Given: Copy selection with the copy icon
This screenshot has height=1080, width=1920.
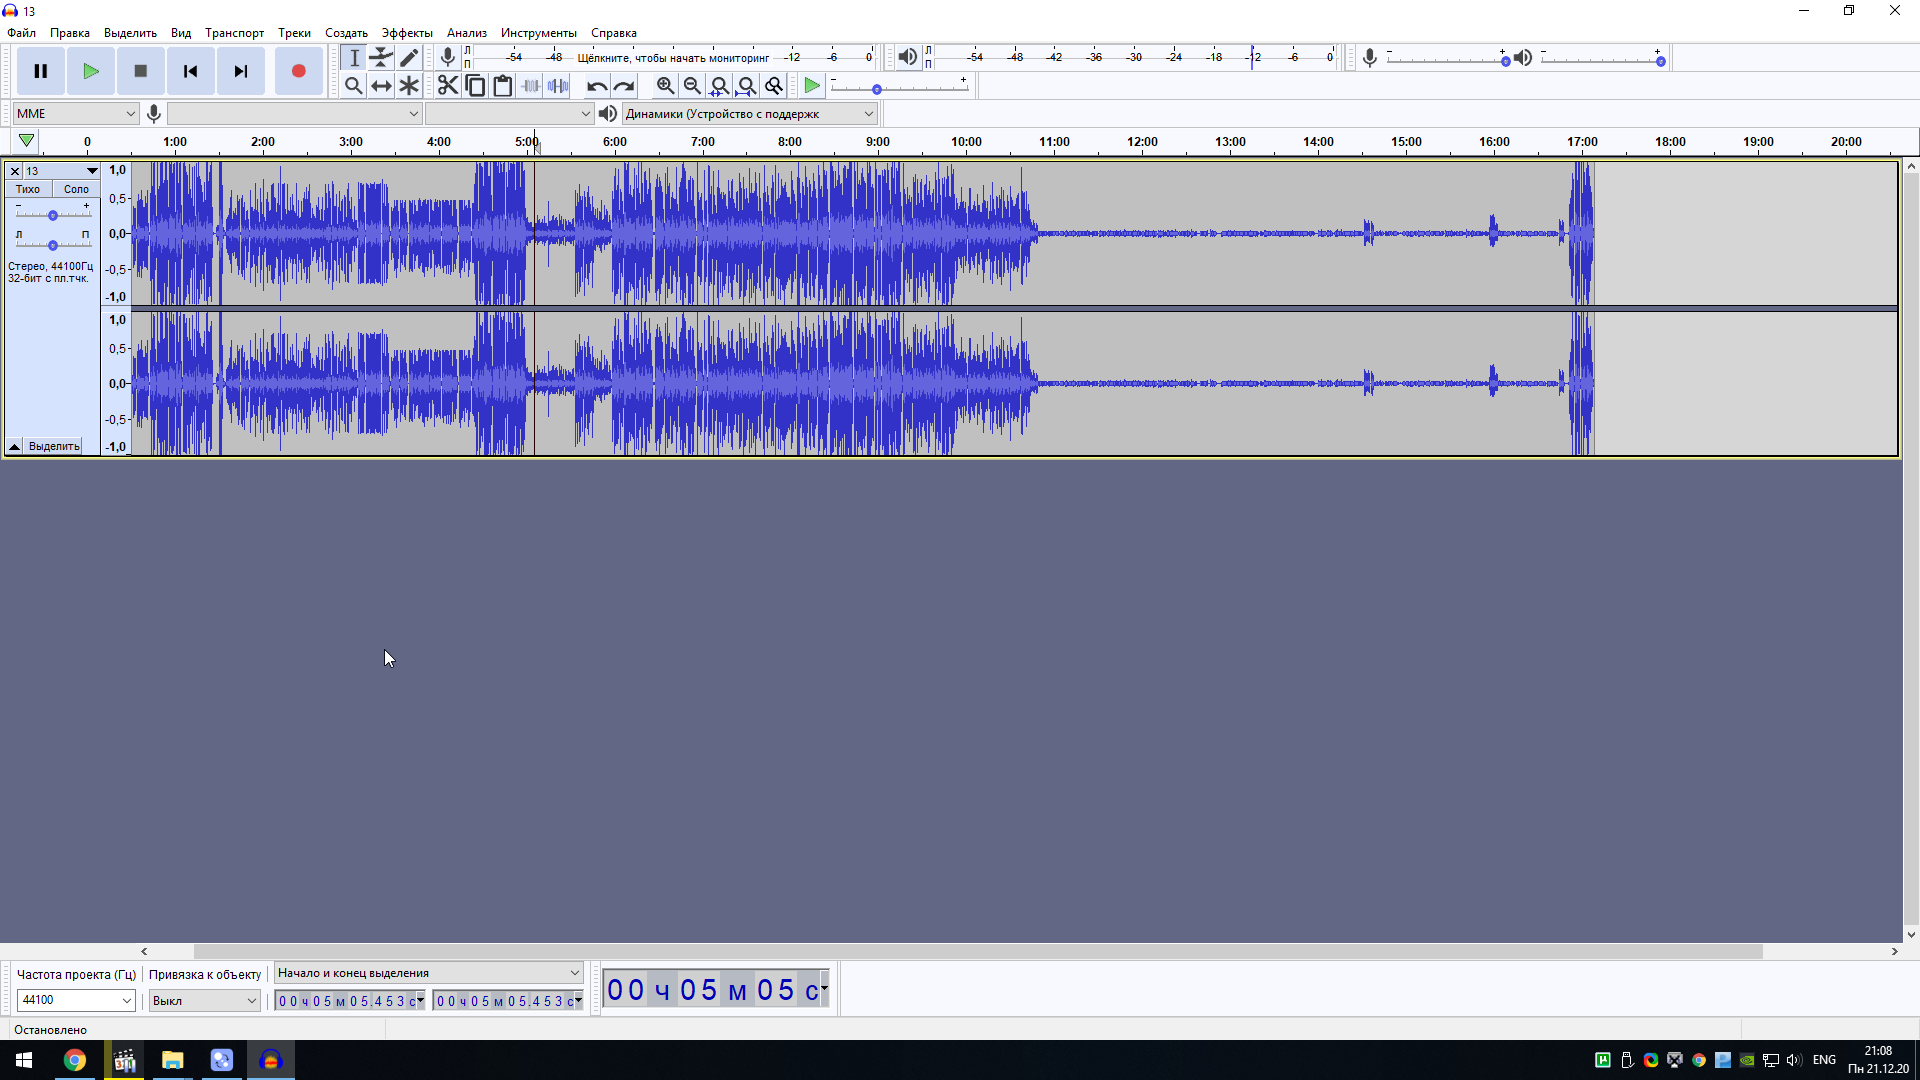Looking at the screenshot, I should pos(476,86).
